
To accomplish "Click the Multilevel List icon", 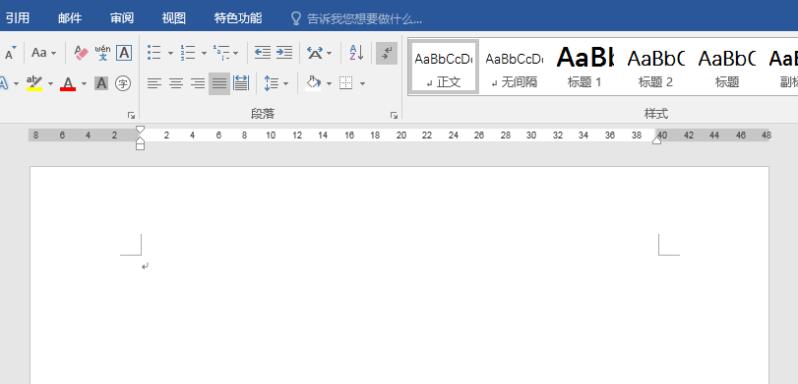I will coord(221,53).
